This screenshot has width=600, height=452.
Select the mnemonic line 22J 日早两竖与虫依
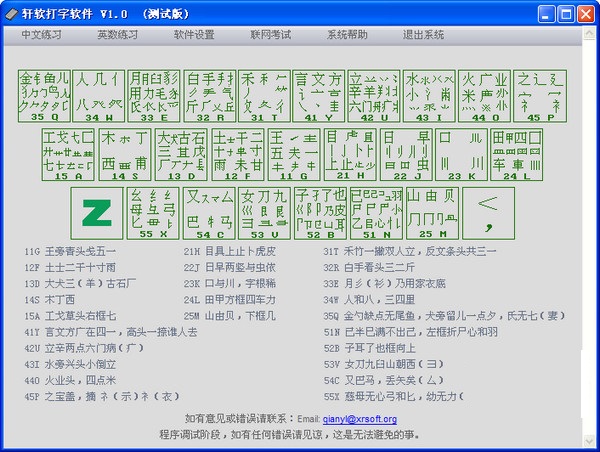click(230, 268)
